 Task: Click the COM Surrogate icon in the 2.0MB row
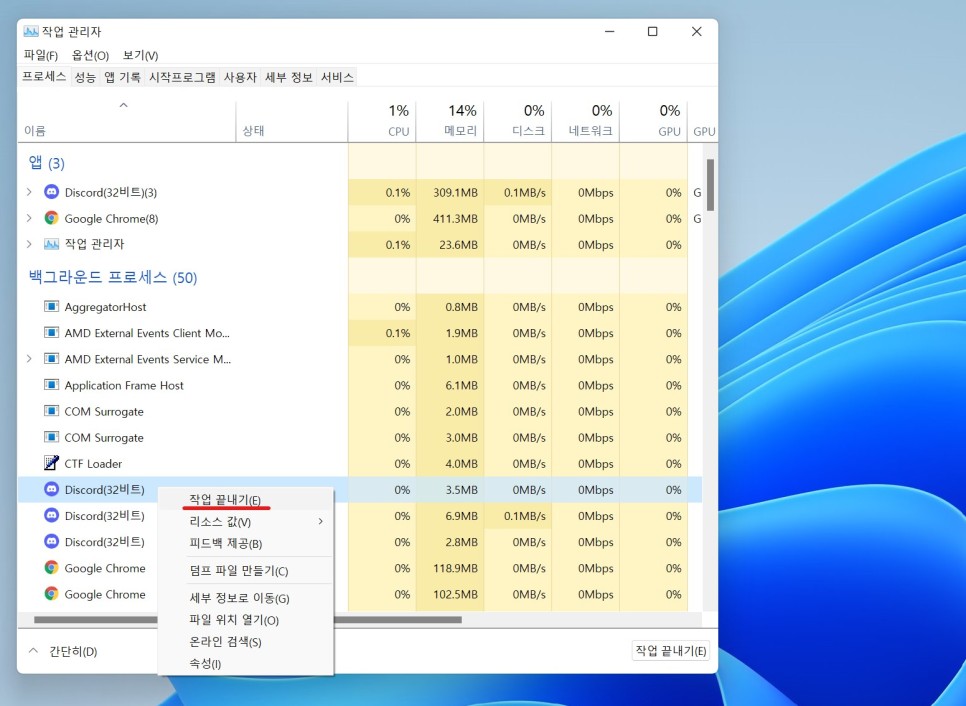(51, 411)
